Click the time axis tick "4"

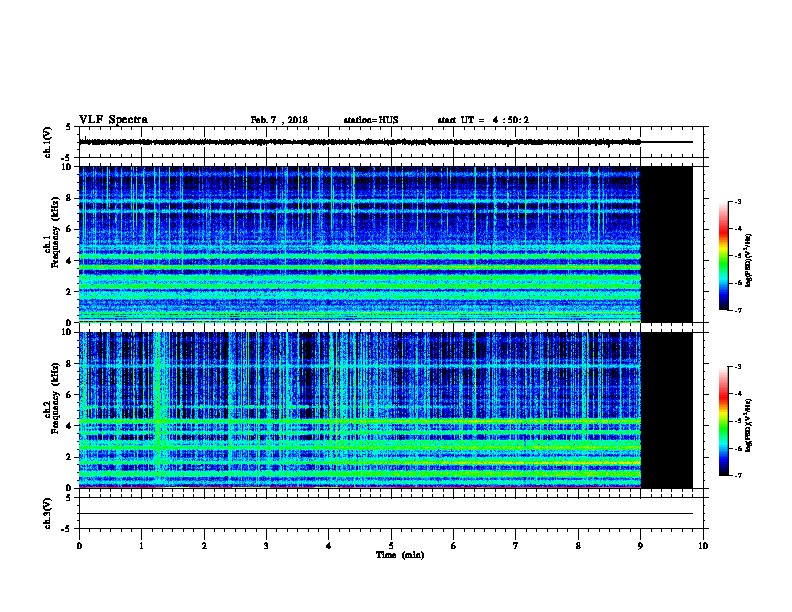(x=329, y=546)
